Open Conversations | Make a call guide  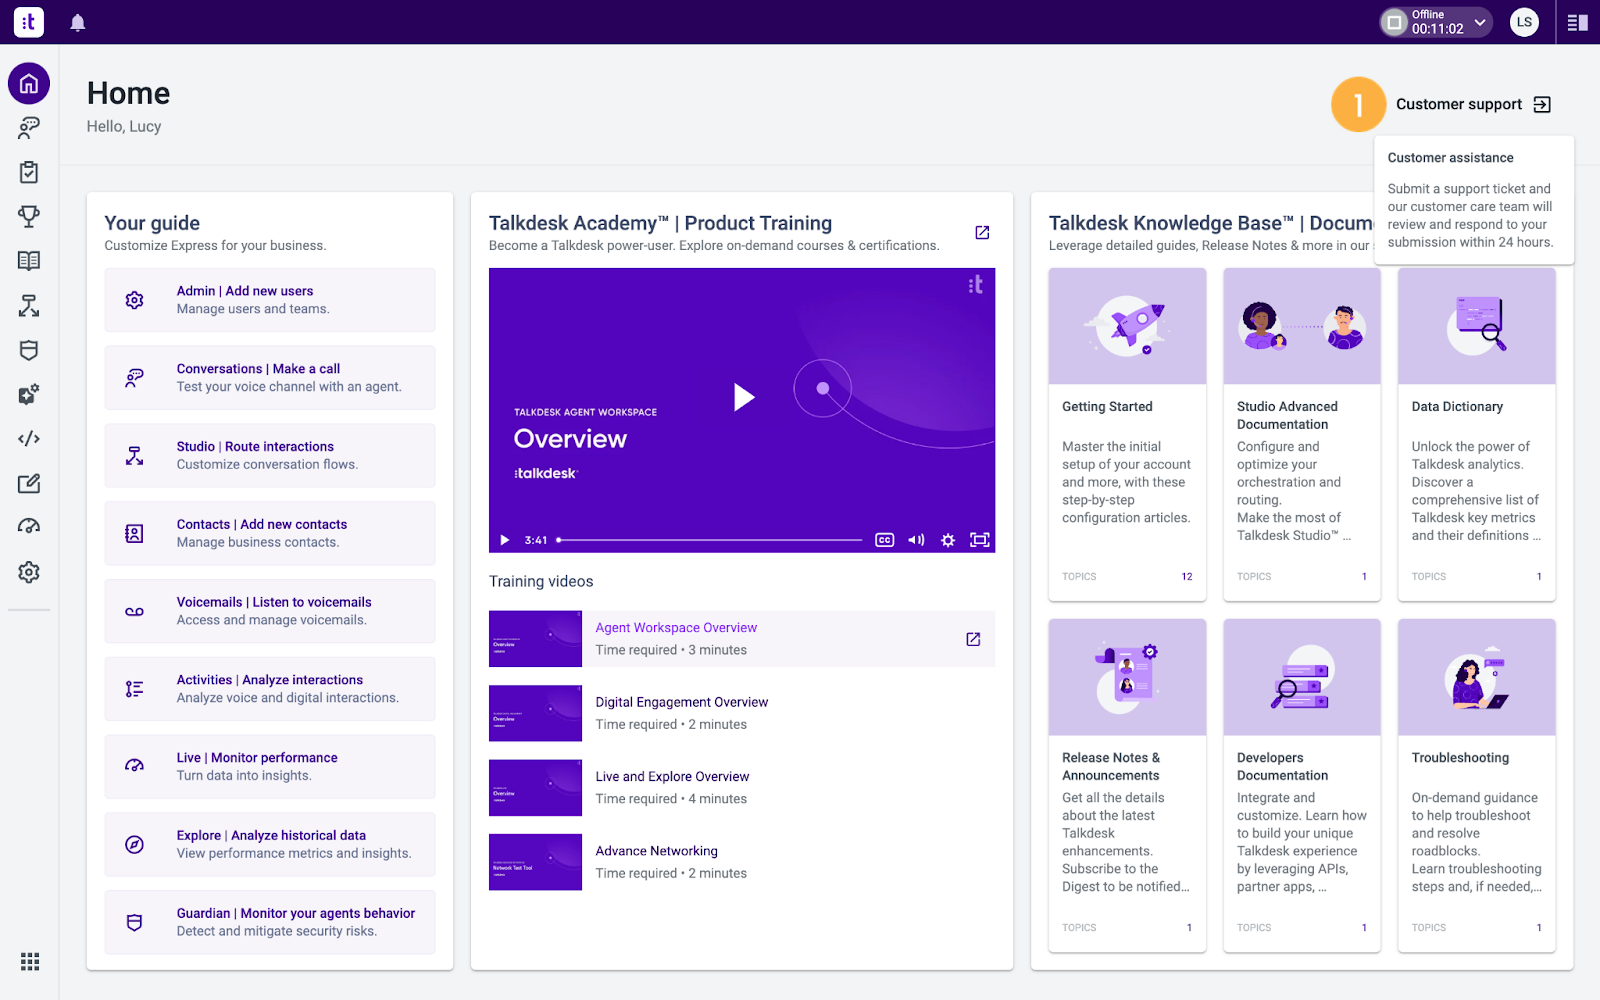tap(270, 378)
